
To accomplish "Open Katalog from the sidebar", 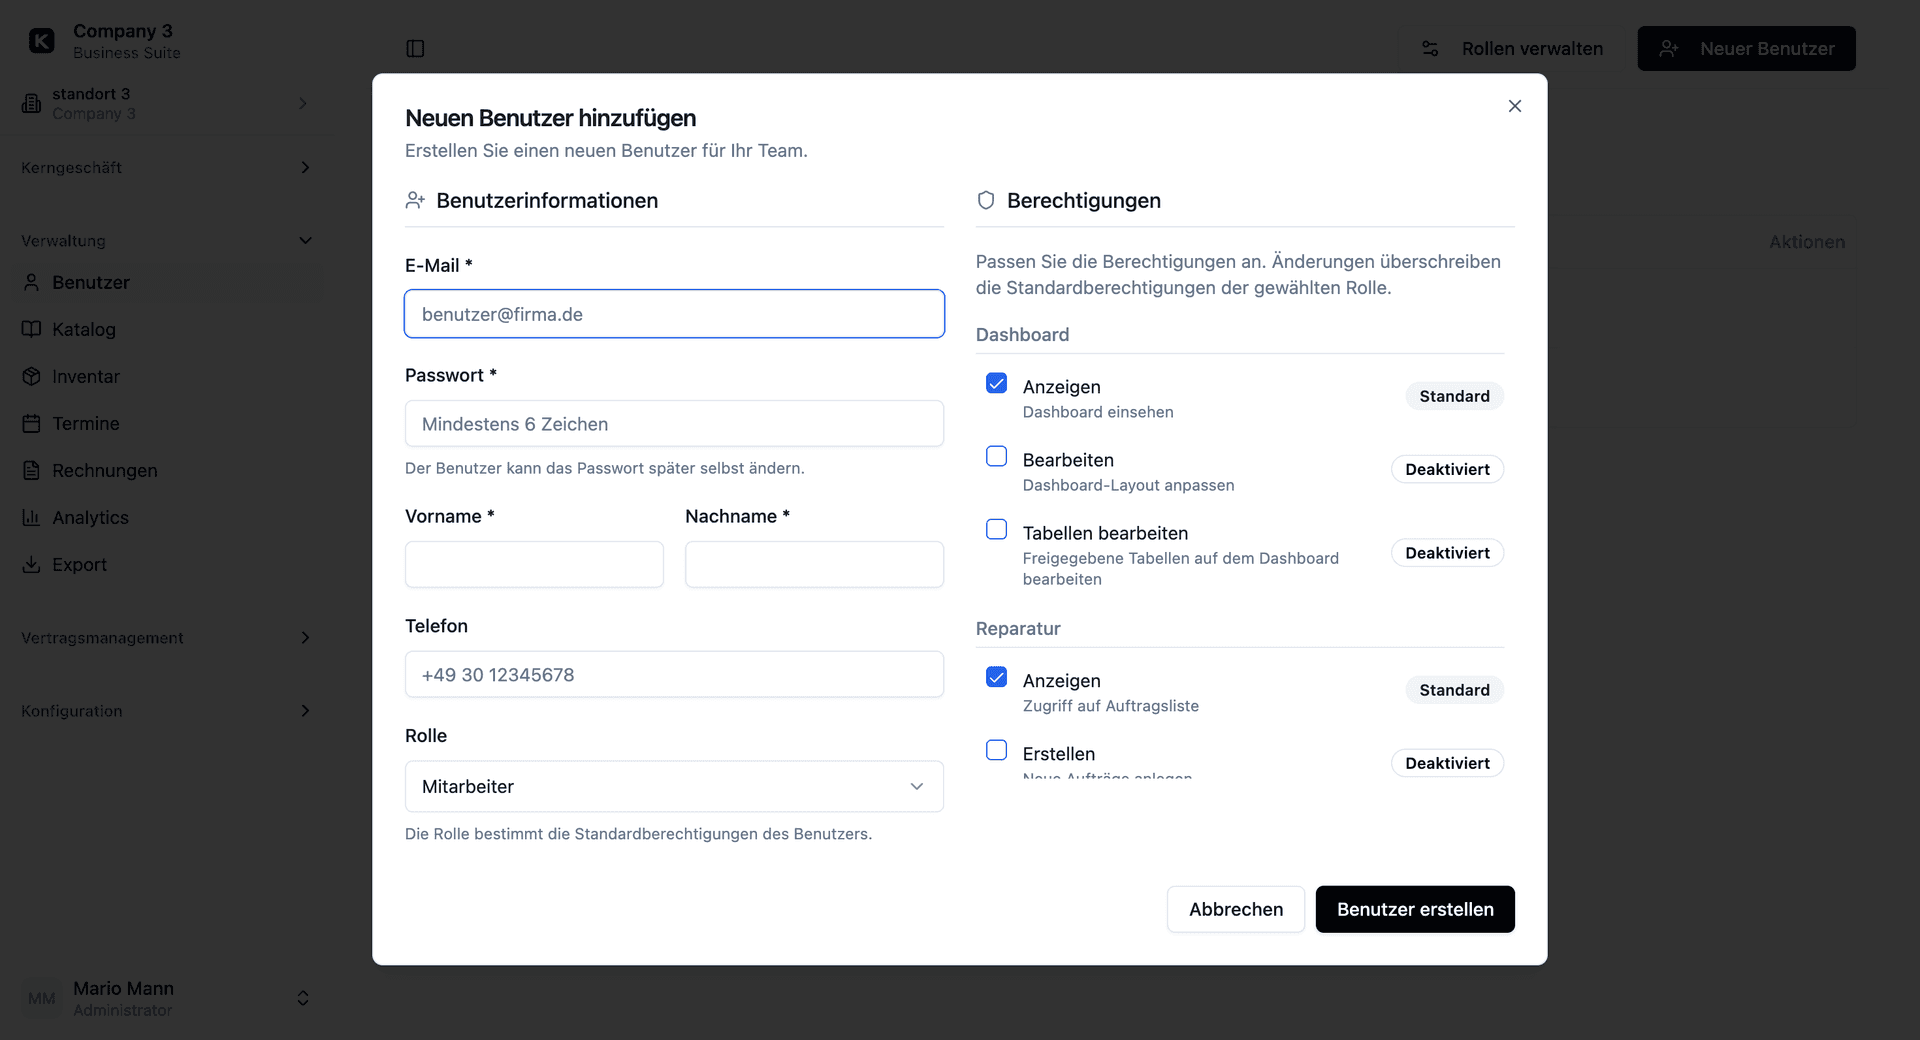I will coord(33,329).
